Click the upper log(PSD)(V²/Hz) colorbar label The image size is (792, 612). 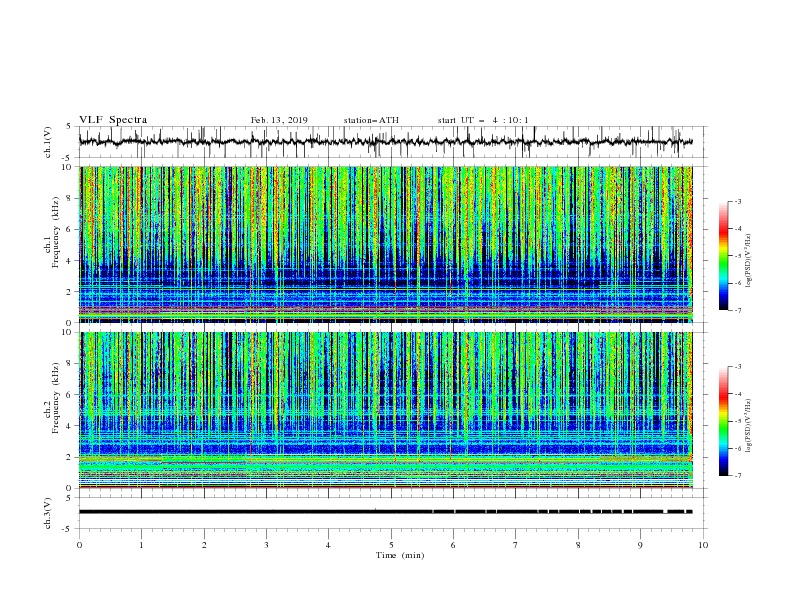pyautogui.click(x=749, y=261)
